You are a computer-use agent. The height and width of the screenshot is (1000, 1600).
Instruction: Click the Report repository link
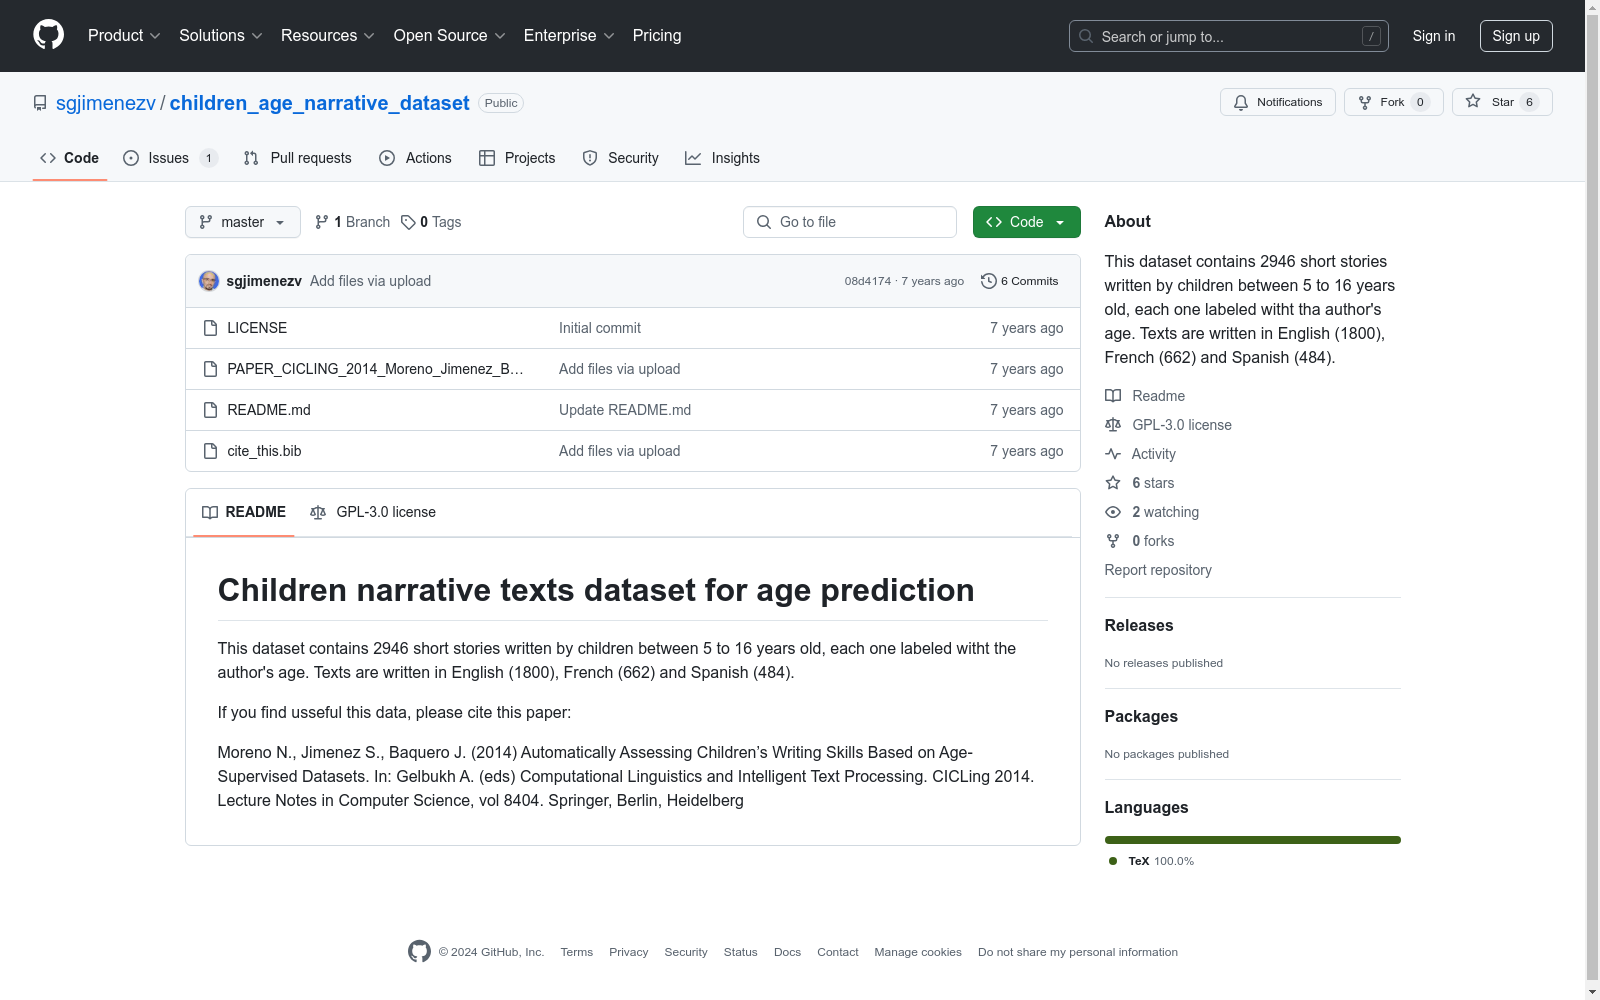(x=1158, y=570)
